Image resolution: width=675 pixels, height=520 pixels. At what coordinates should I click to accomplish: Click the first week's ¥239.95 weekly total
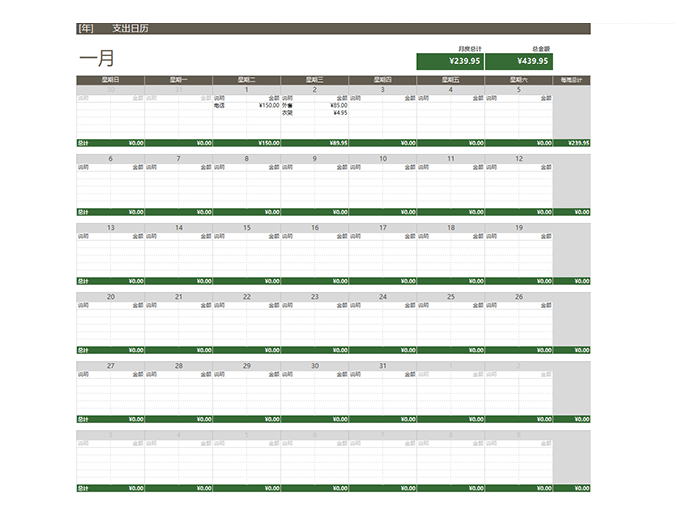[x=579, y=143]
